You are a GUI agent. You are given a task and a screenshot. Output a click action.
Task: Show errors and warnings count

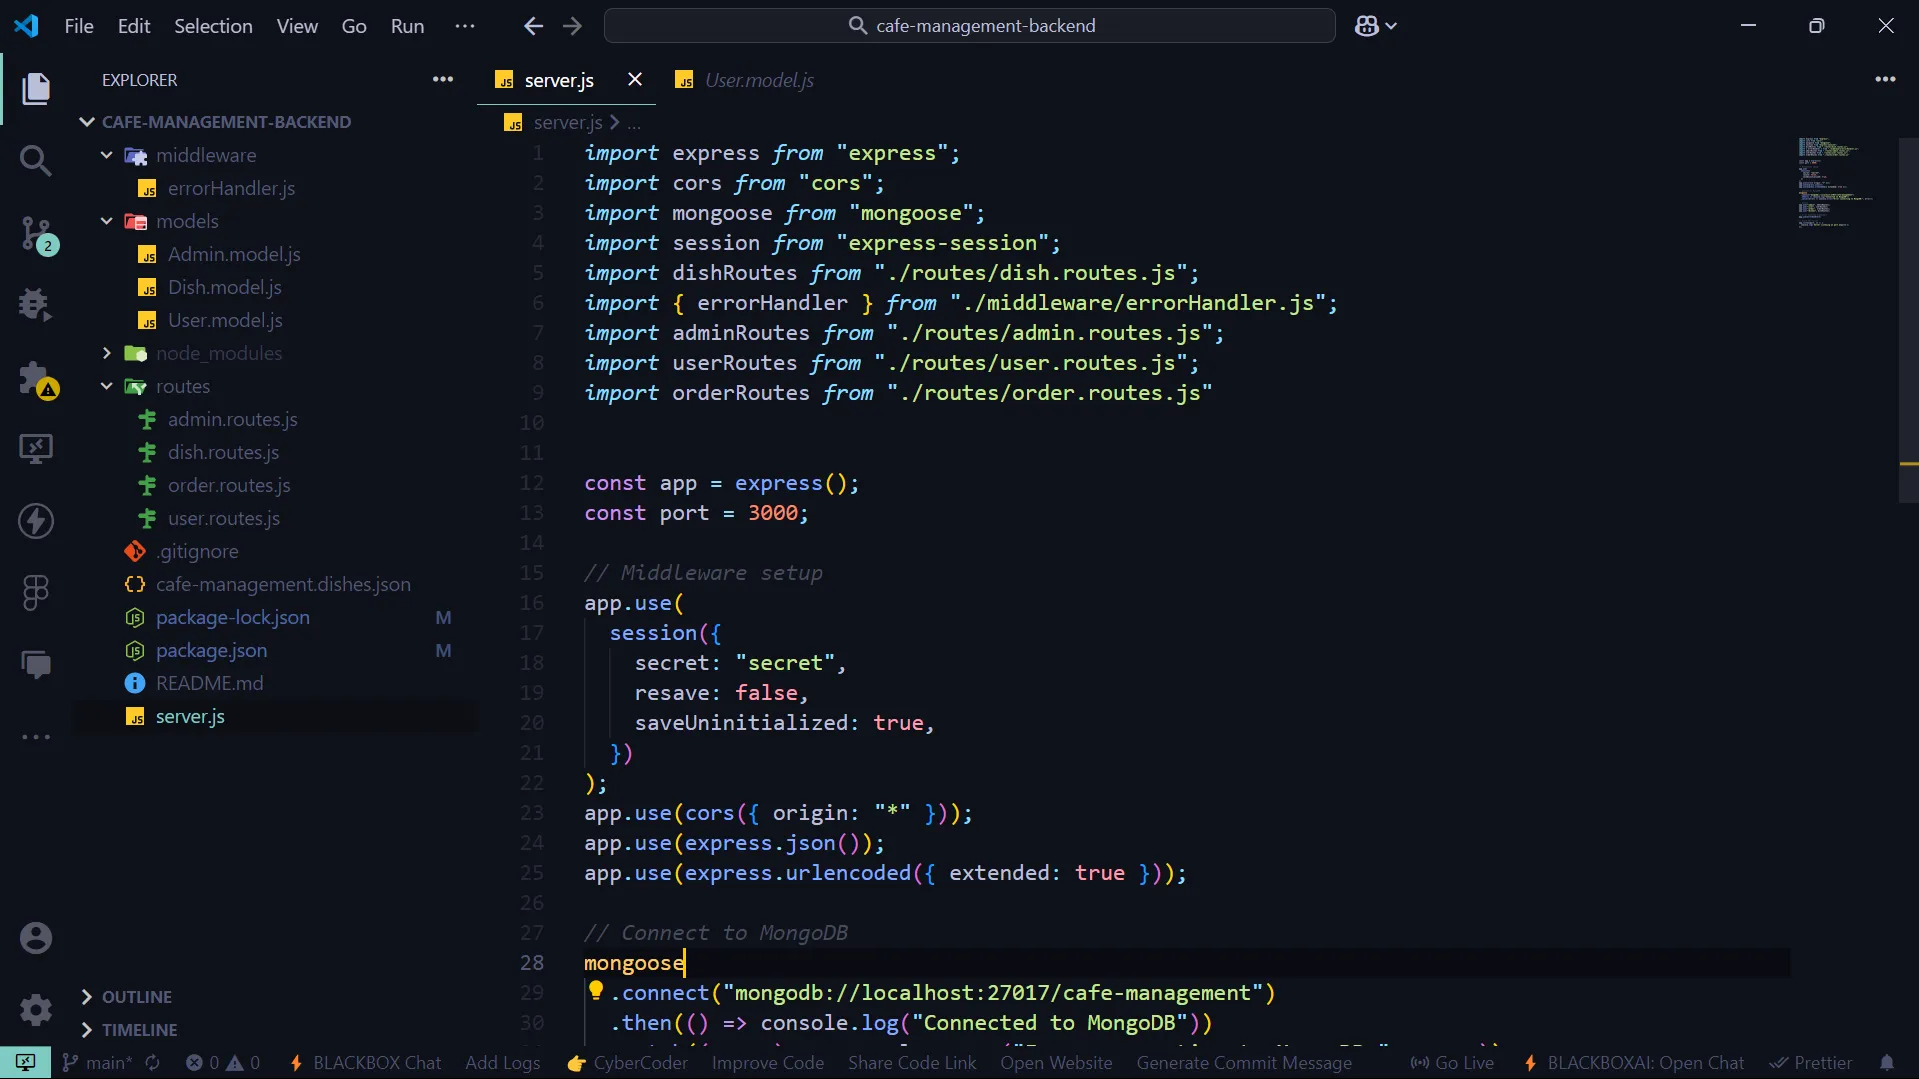(x=223, y=1063)
